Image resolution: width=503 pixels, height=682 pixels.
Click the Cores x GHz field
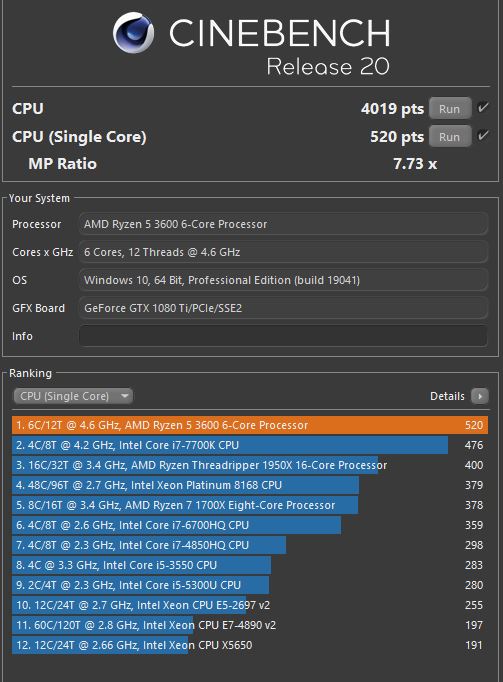coord(283,252)
